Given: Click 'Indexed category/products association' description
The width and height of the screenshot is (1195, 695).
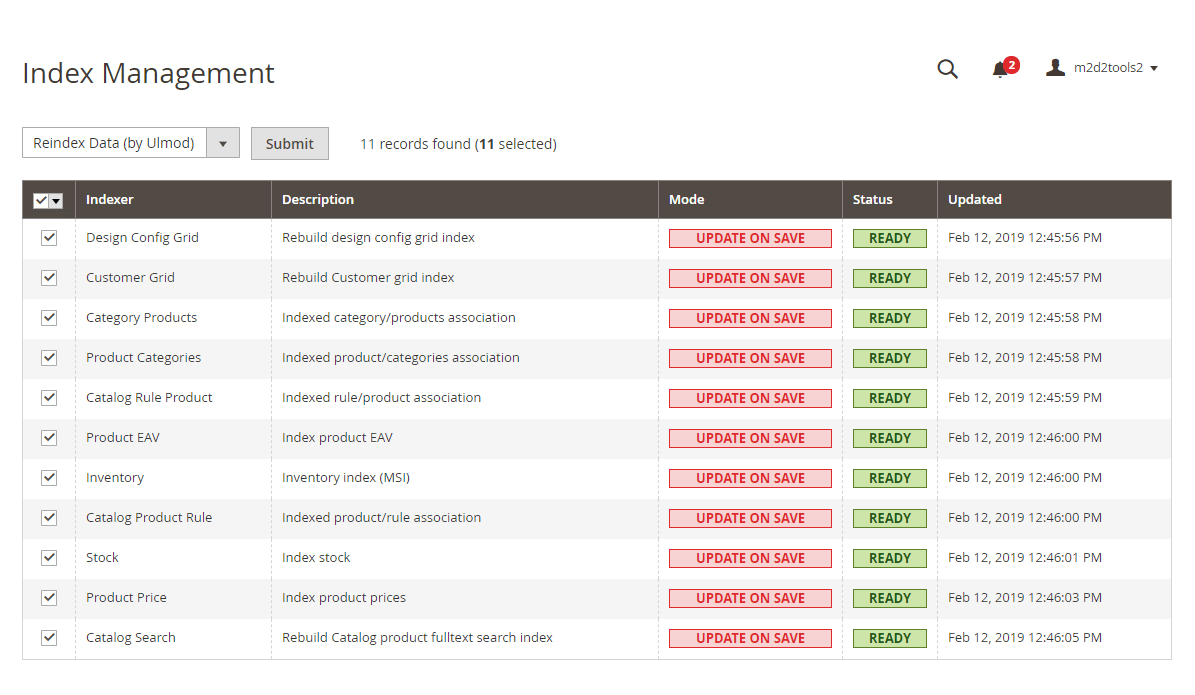Looking at the screenshot, I should [x=399, y=318].
